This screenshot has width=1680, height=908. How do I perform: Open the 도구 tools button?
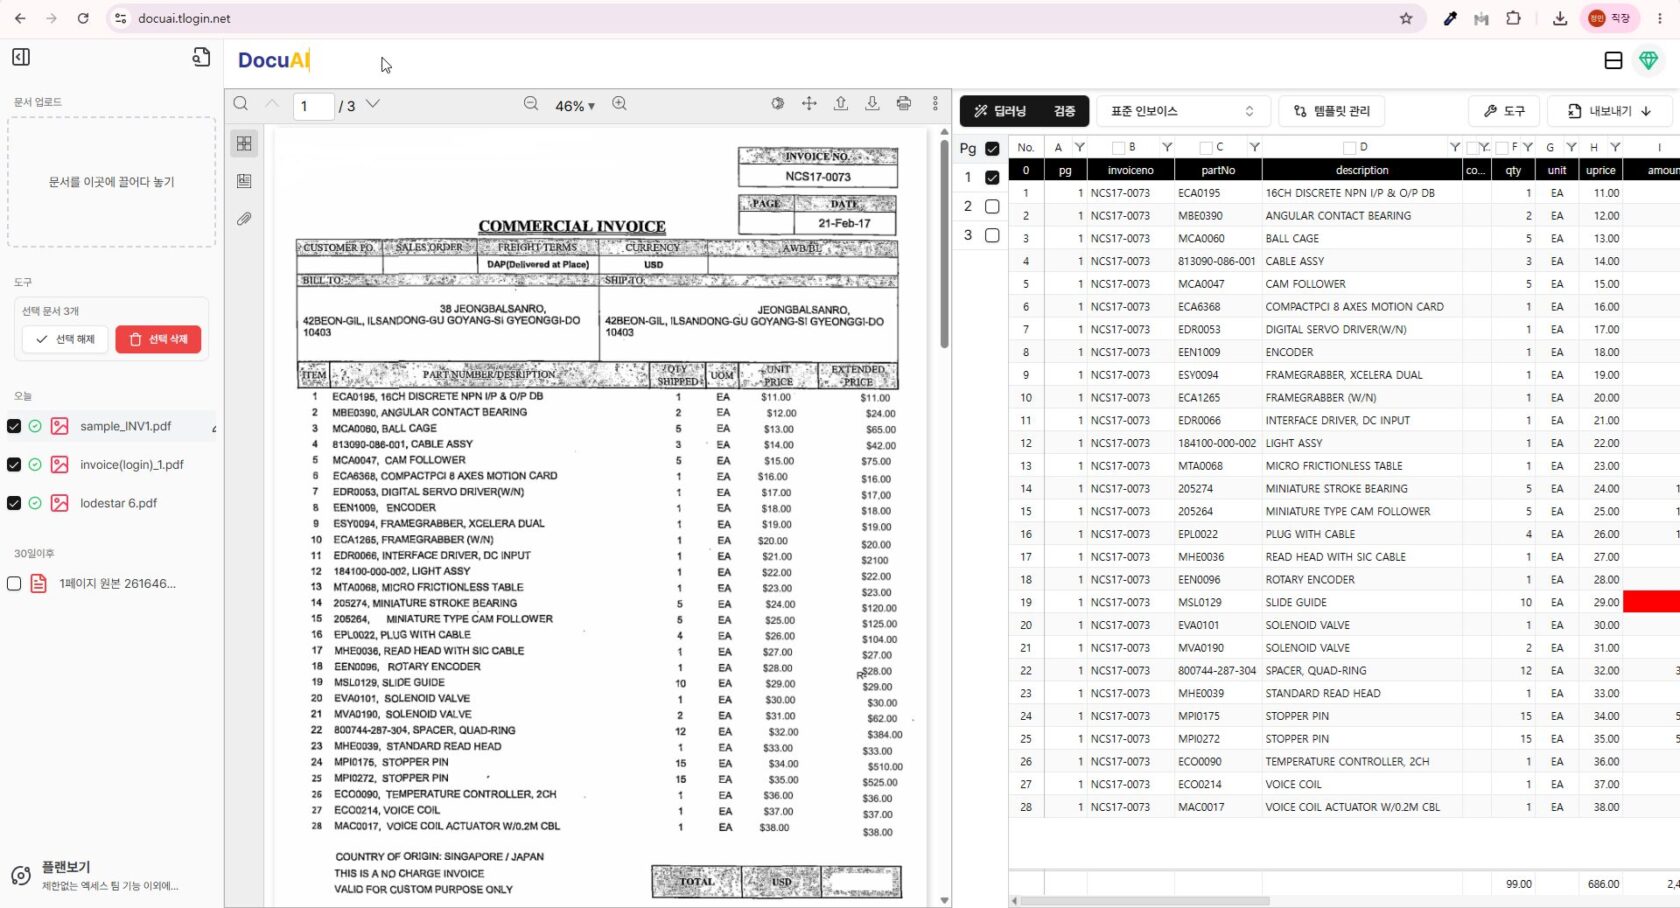(x=1504, y=111)
